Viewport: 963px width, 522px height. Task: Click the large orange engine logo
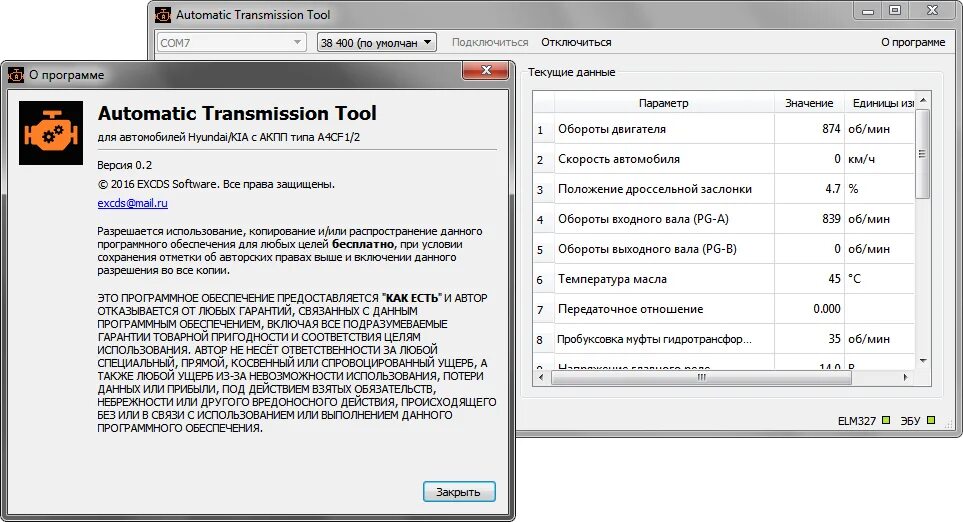click(x=51, y=133)
